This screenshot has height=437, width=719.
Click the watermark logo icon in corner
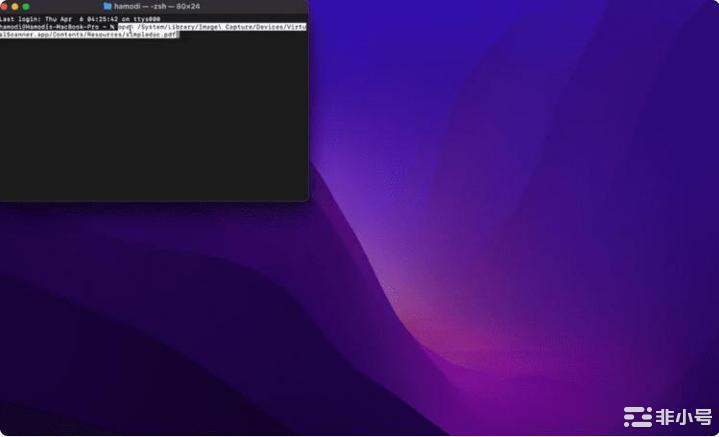click(x=637, y=416)
